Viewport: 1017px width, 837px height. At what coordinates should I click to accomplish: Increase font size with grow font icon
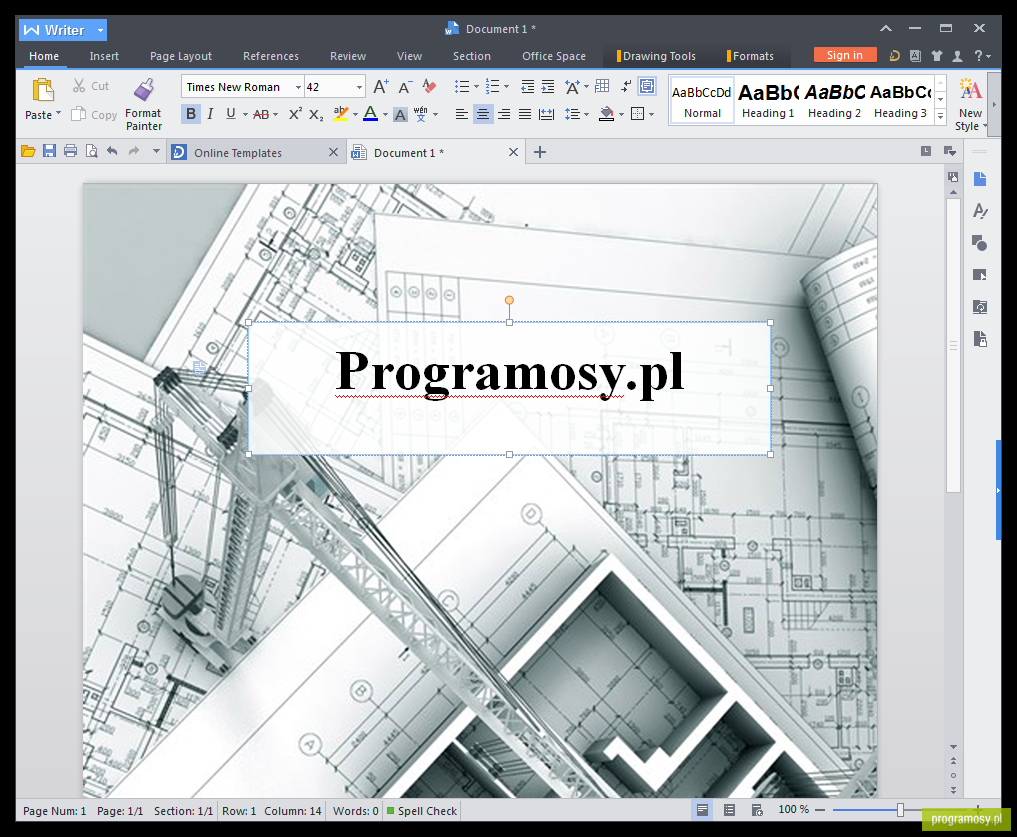click(381, 86)
